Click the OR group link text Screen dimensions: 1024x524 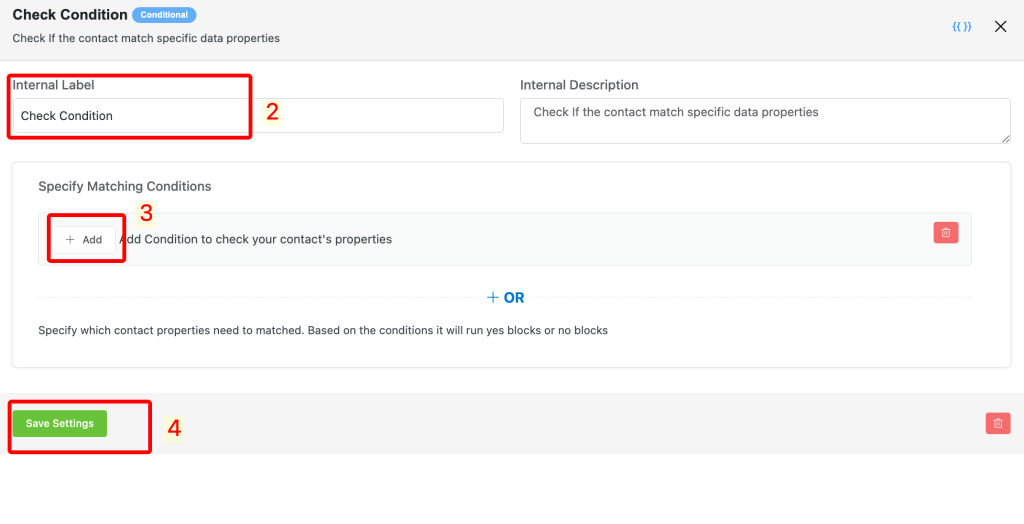coord(514,298)
